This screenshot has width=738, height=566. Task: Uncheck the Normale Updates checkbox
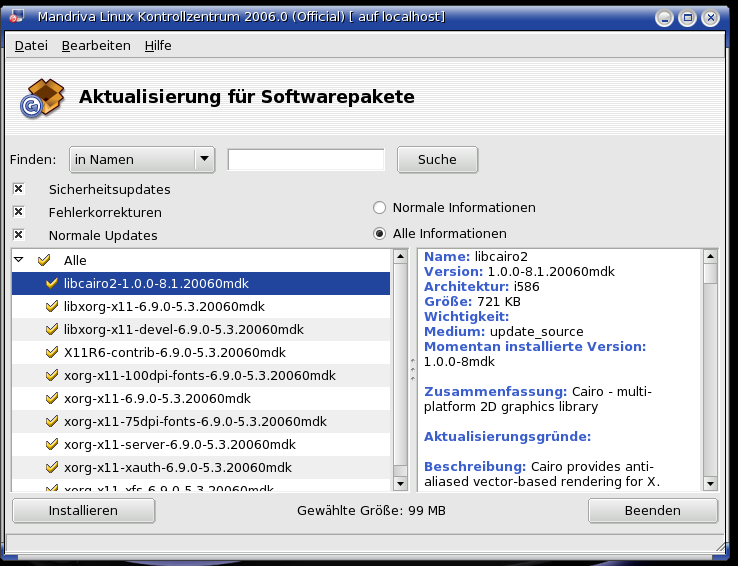coord(18,235)
